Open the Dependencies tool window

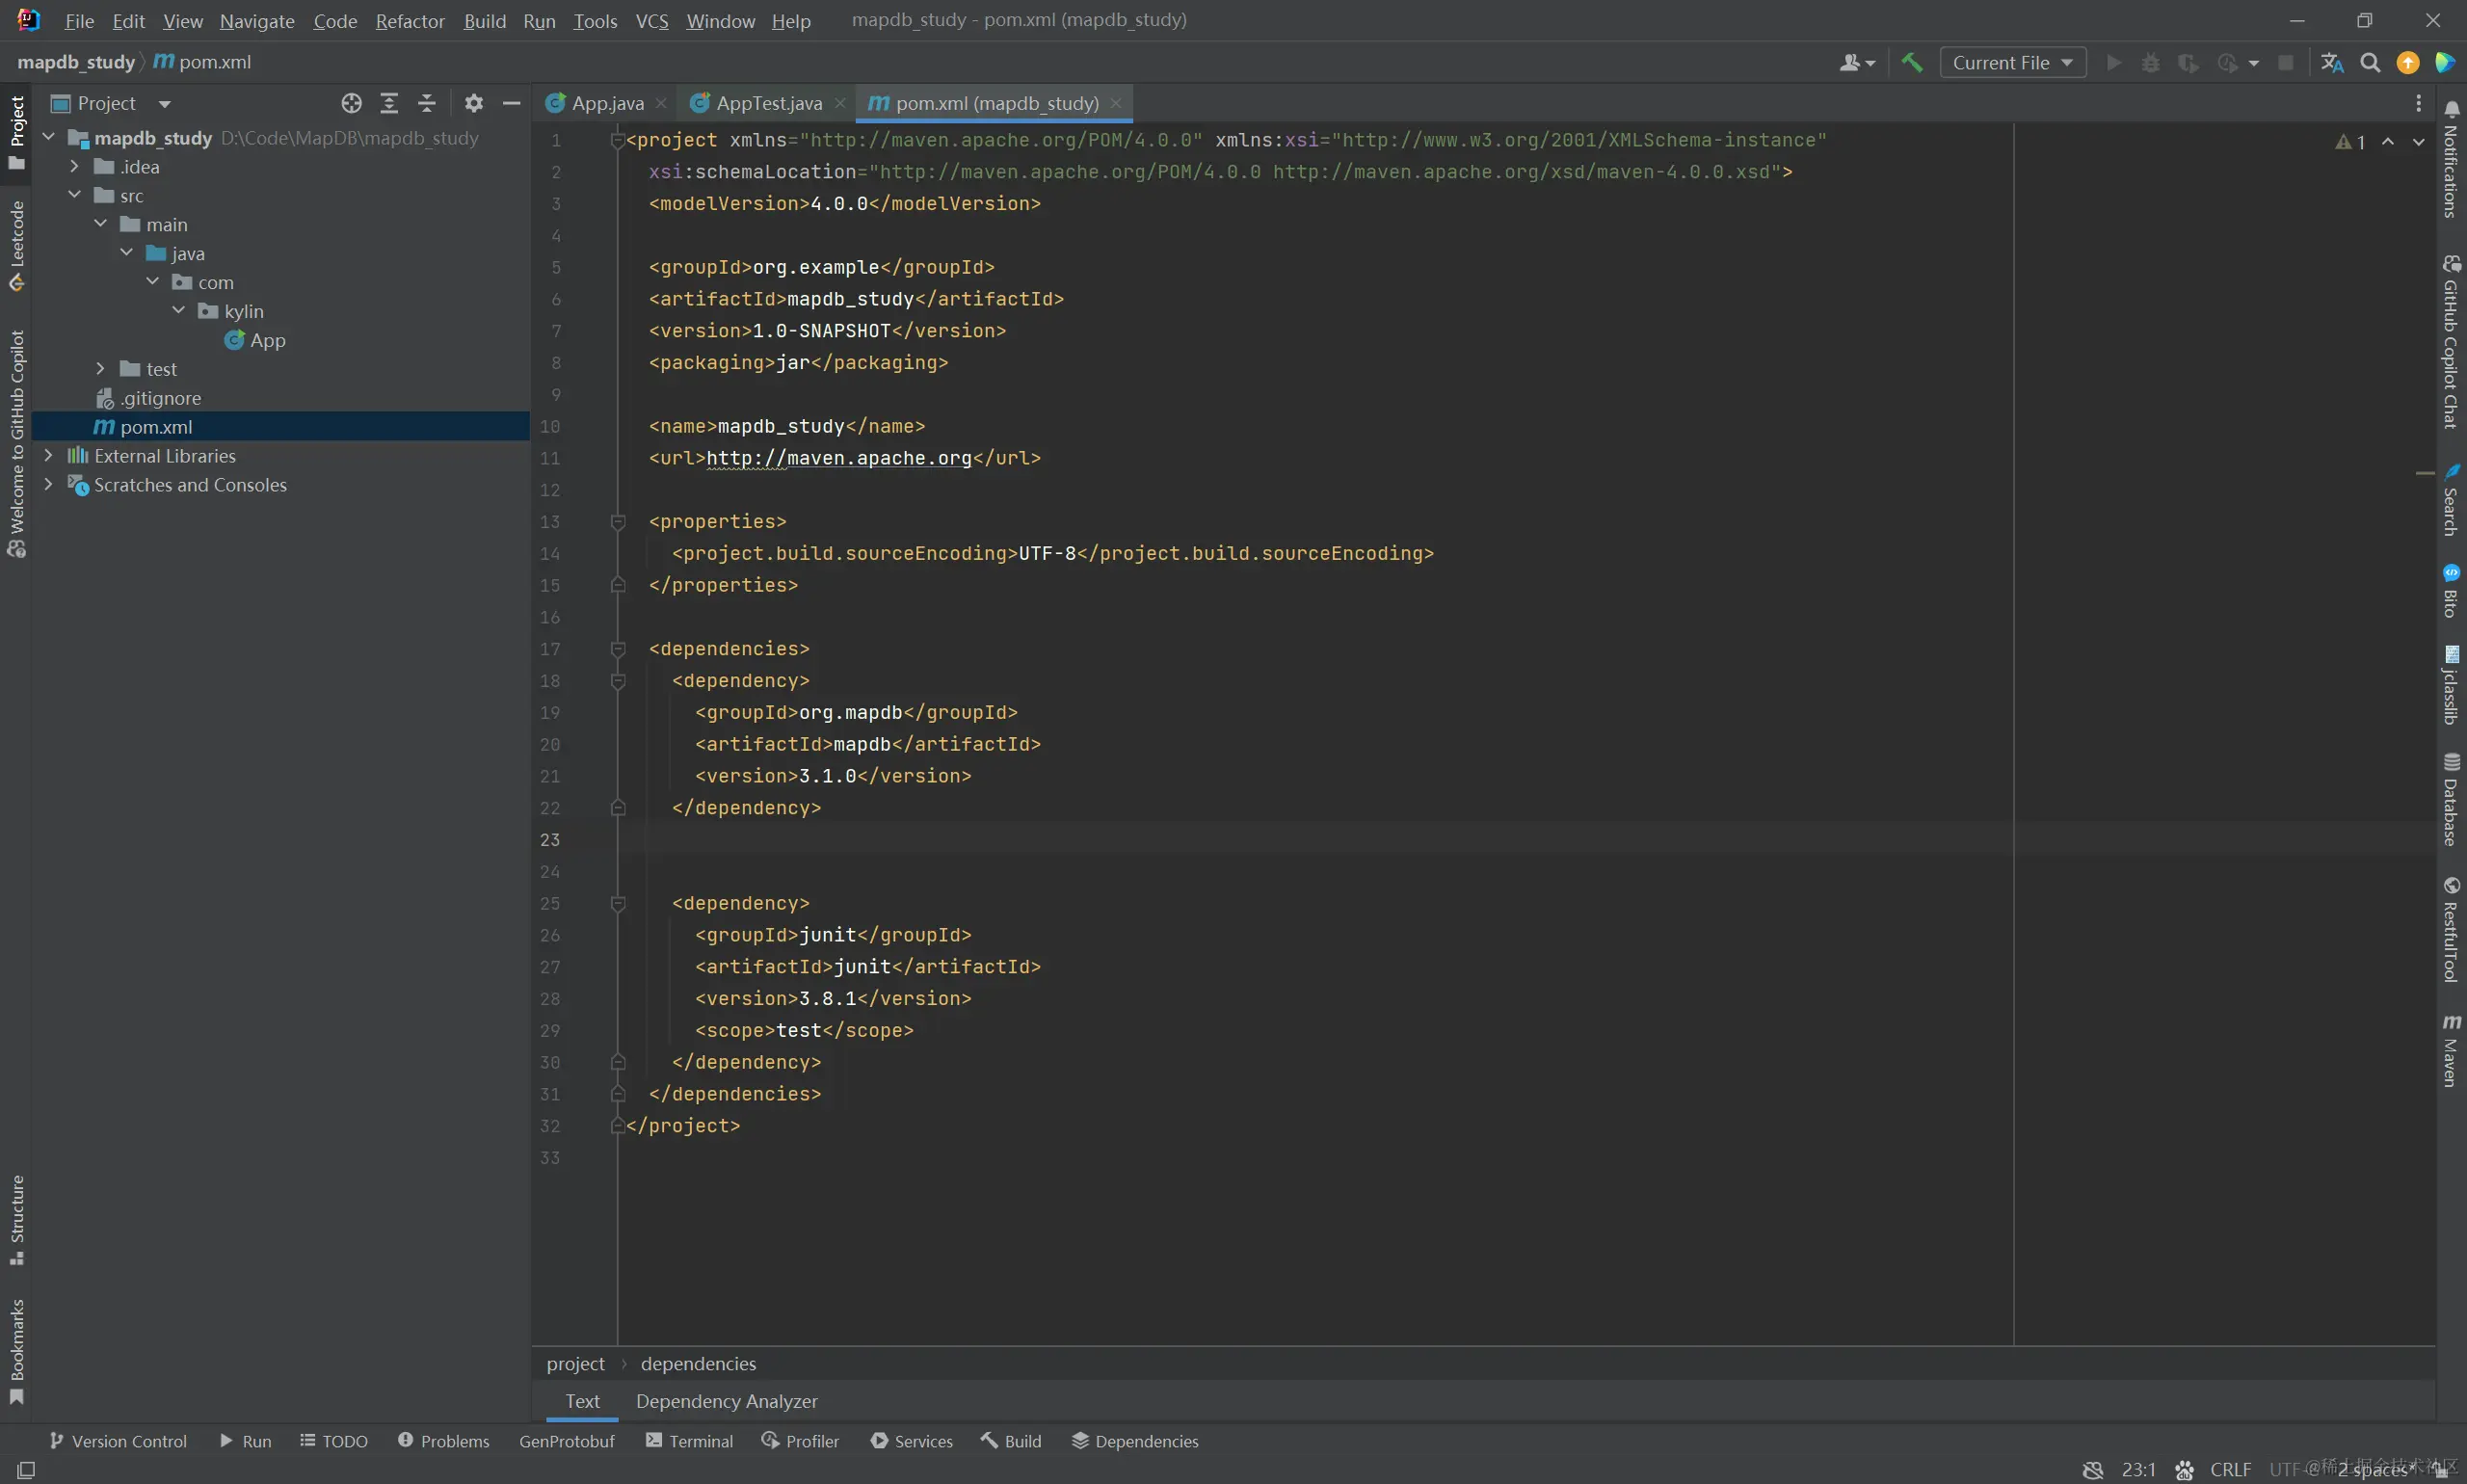pyautogui.click(x=1135, y=1441)
